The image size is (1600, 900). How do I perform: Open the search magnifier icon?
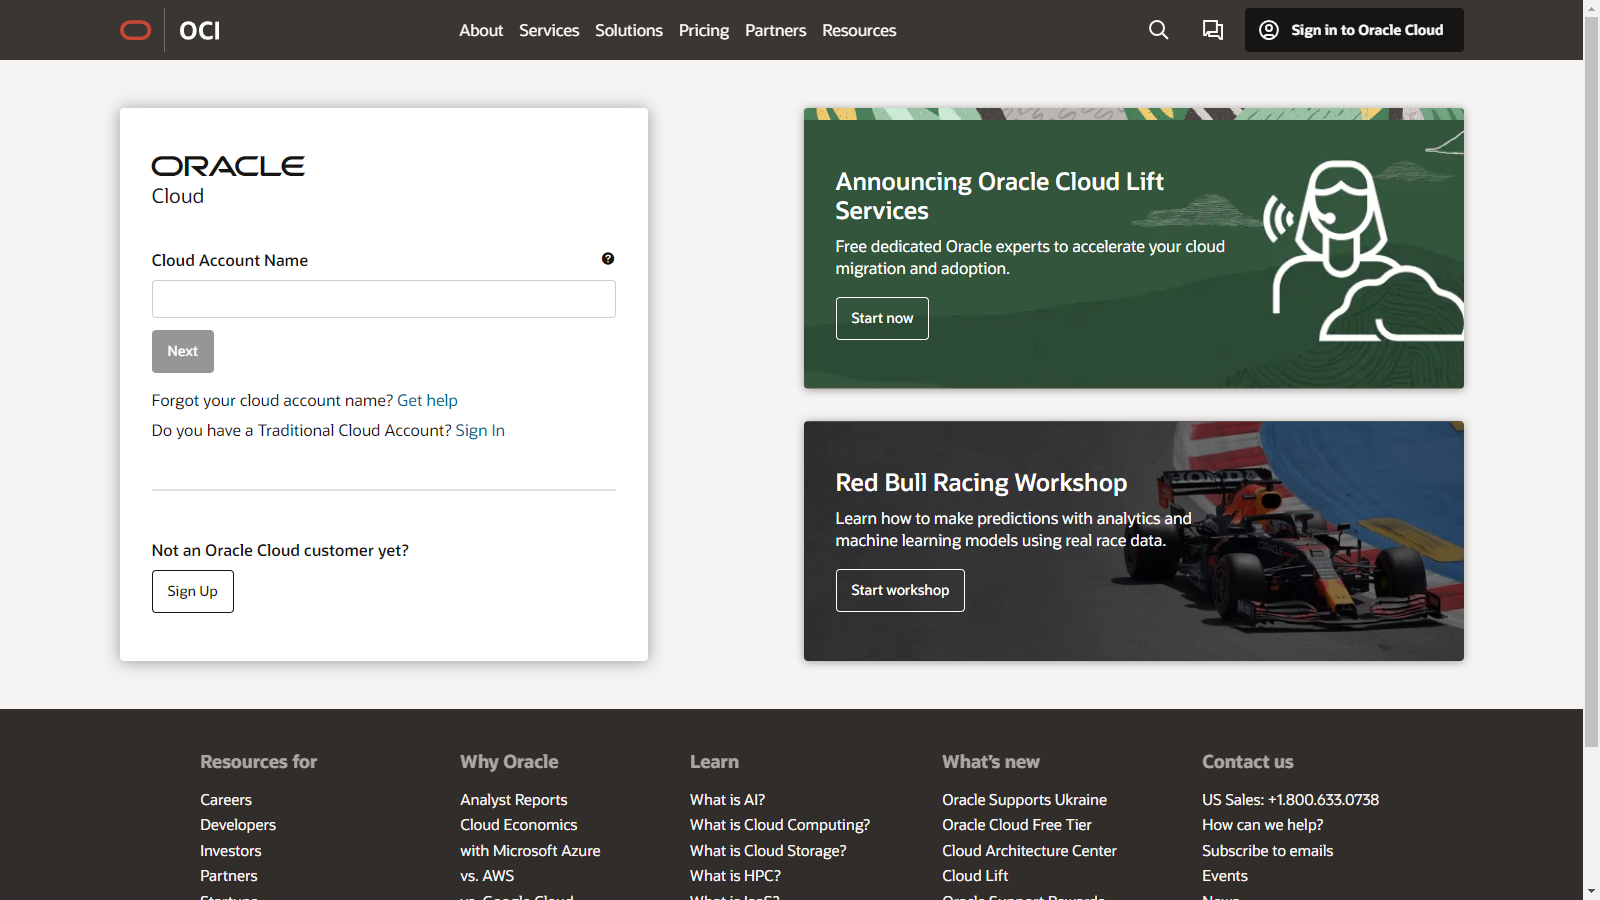click(1158, 30)
